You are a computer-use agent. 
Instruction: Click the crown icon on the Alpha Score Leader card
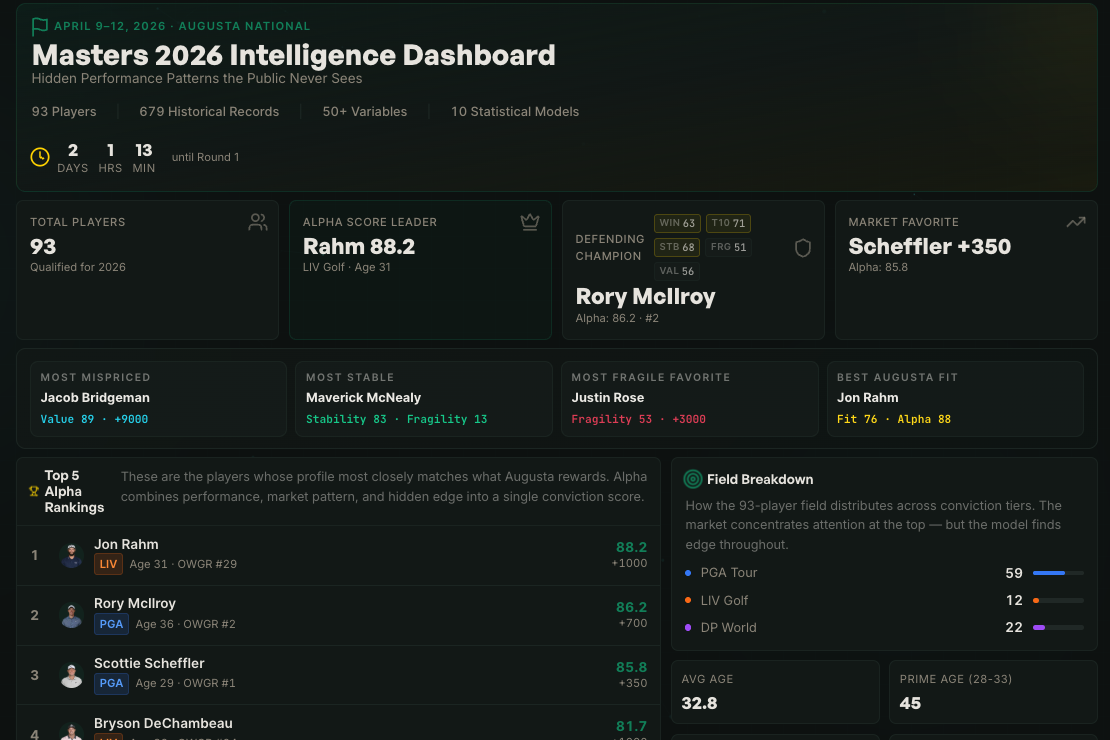[x=530, y=222]
